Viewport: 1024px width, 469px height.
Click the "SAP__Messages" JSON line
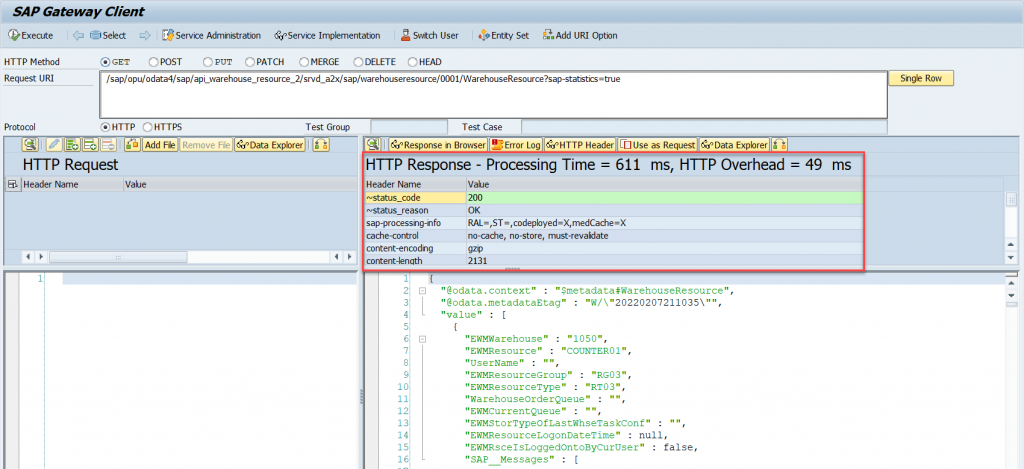(x=521, y=460)
